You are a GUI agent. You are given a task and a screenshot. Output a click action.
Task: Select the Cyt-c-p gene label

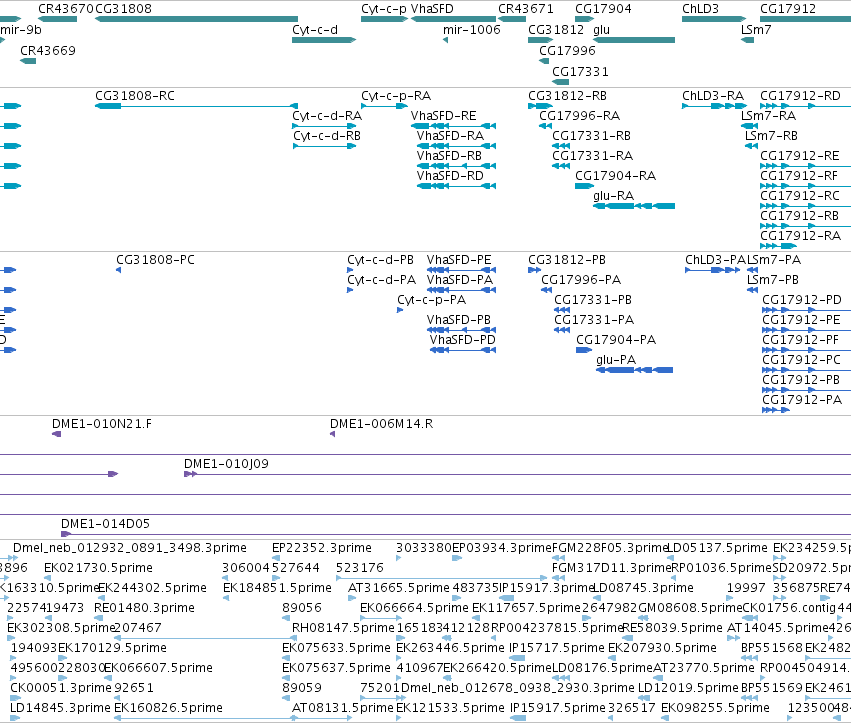point(384,9)
